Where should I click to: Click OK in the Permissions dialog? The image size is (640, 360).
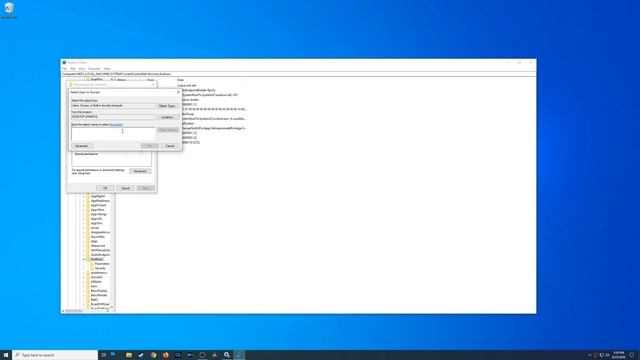coord(105,188)
